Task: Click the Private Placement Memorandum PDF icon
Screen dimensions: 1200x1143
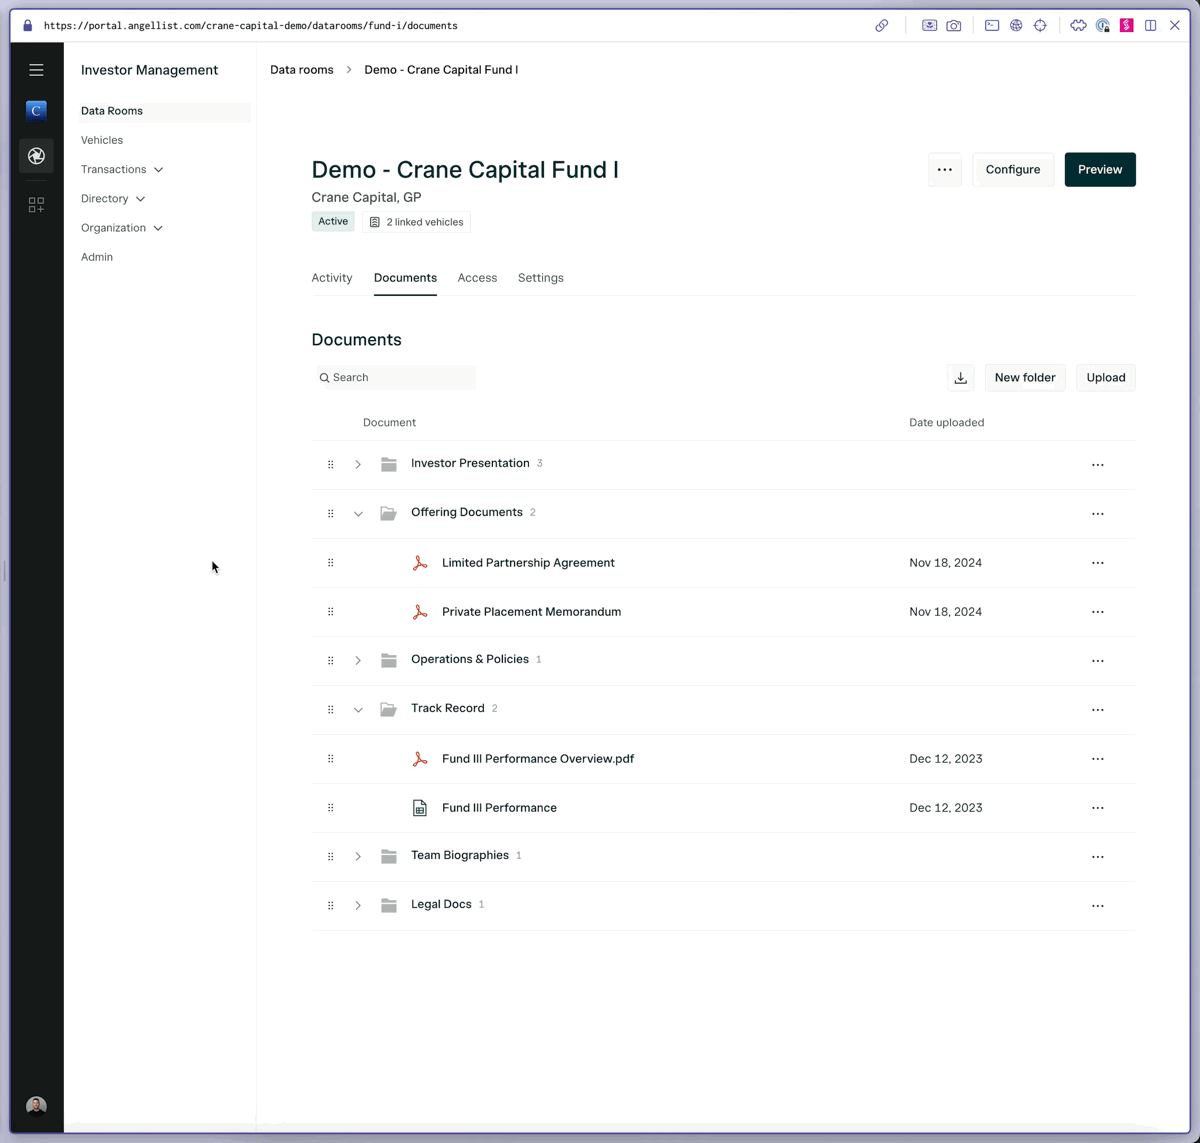Action: coord(420,612)
